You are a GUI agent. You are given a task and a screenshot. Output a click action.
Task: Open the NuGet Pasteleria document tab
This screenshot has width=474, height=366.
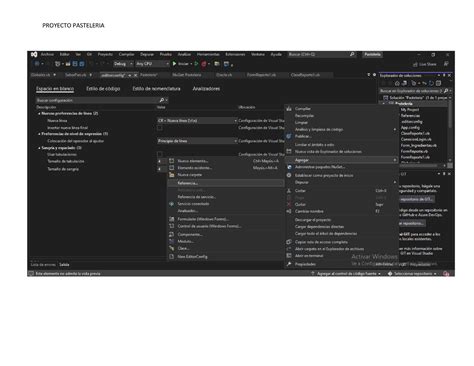coord(187,75)
